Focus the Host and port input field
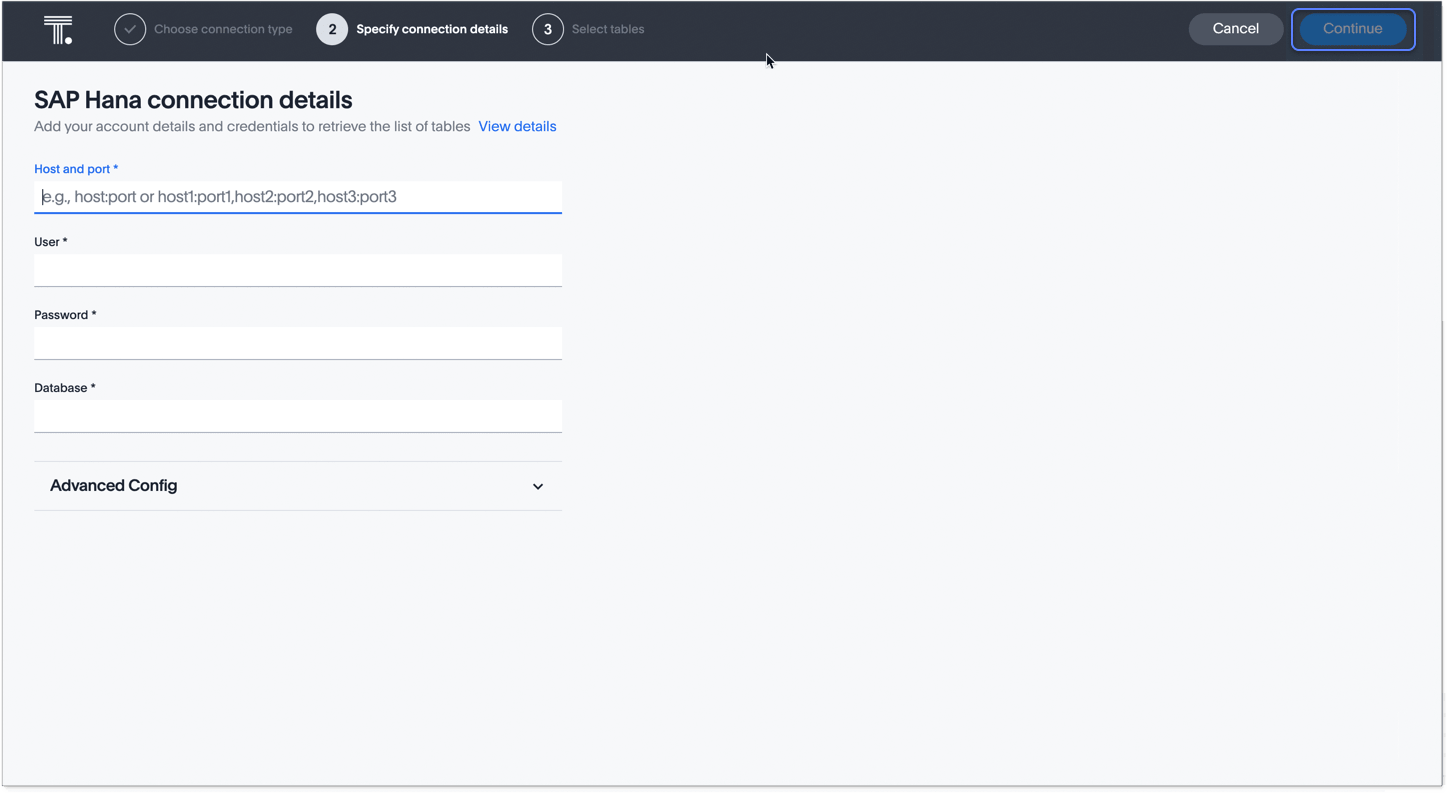 pos(298,197)
